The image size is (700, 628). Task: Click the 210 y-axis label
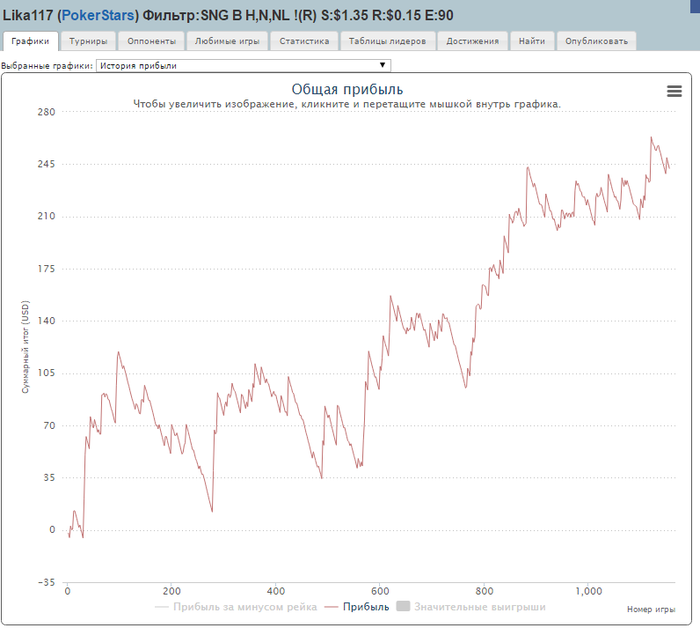point(46,216)
